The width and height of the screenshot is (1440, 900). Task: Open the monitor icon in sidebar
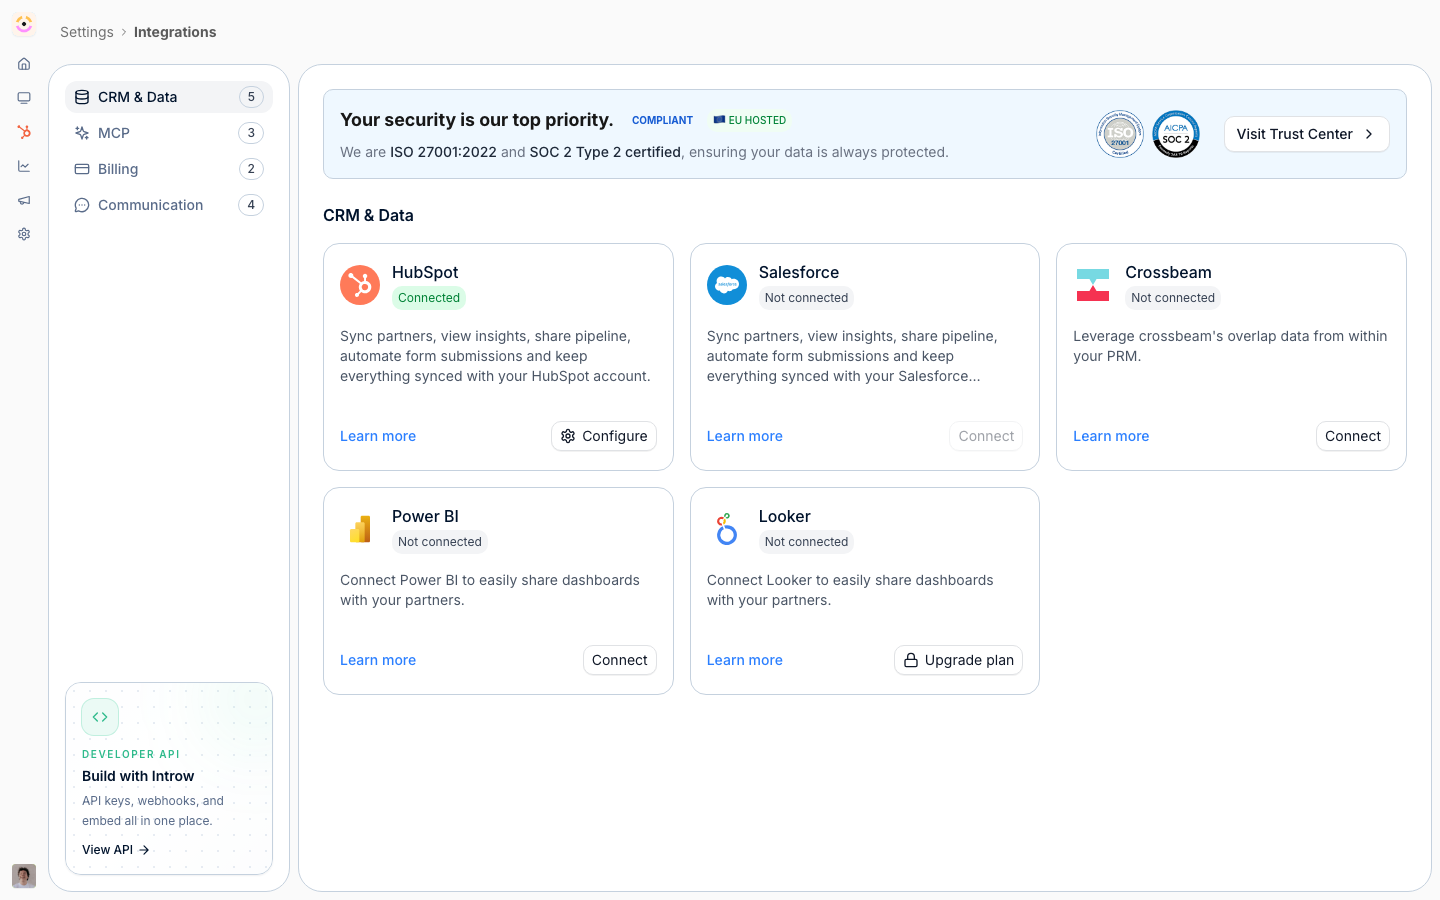pos(24,98)
